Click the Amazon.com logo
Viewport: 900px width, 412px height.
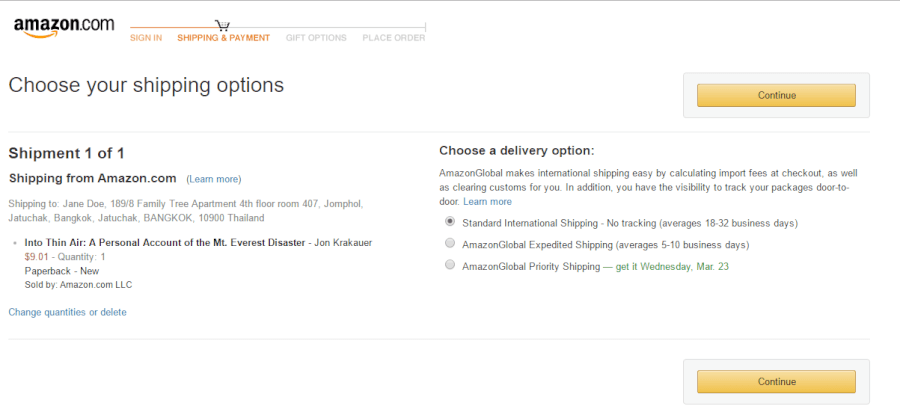click(x=64, y=26)
